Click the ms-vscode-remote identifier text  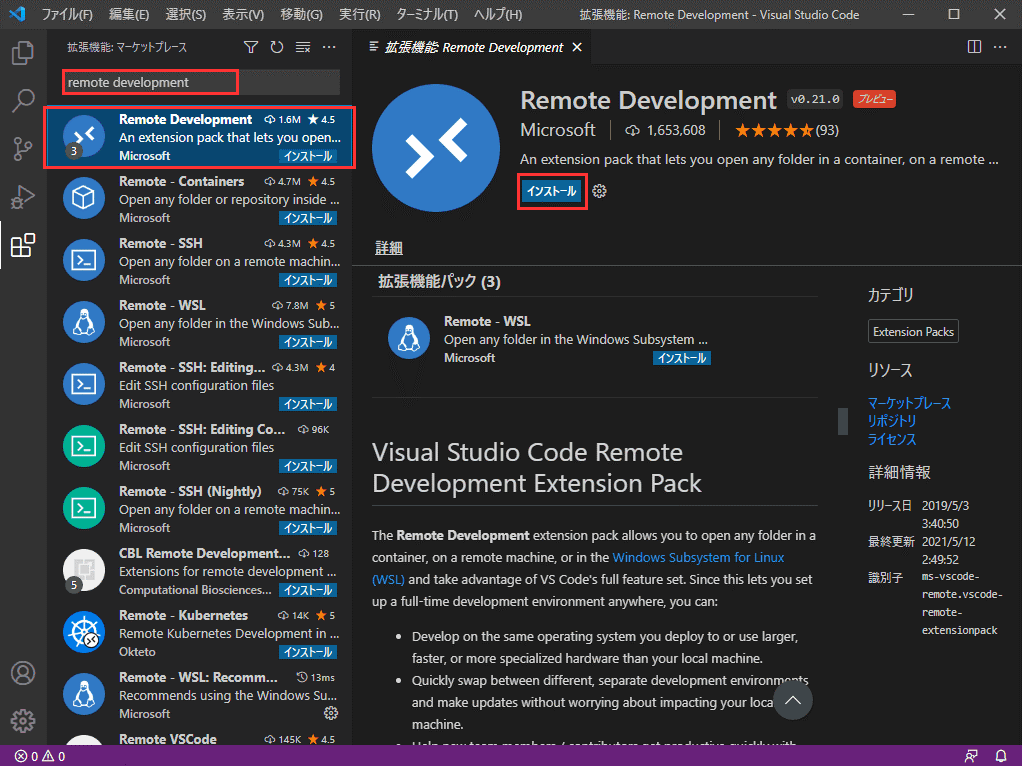coord(960,603)
